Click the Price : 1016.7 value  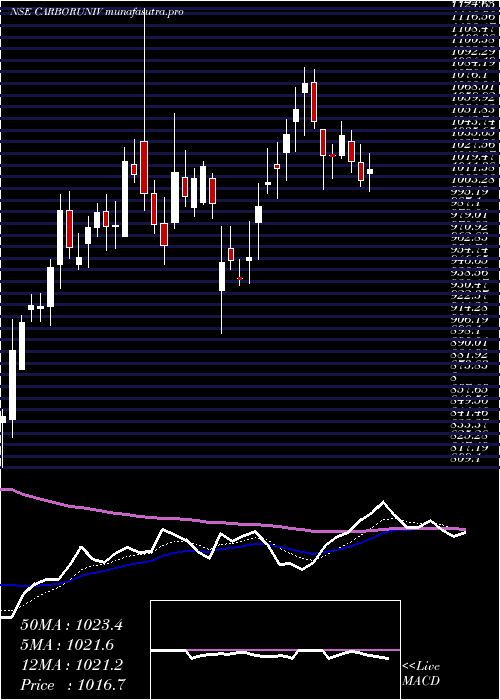coord(73,684)
